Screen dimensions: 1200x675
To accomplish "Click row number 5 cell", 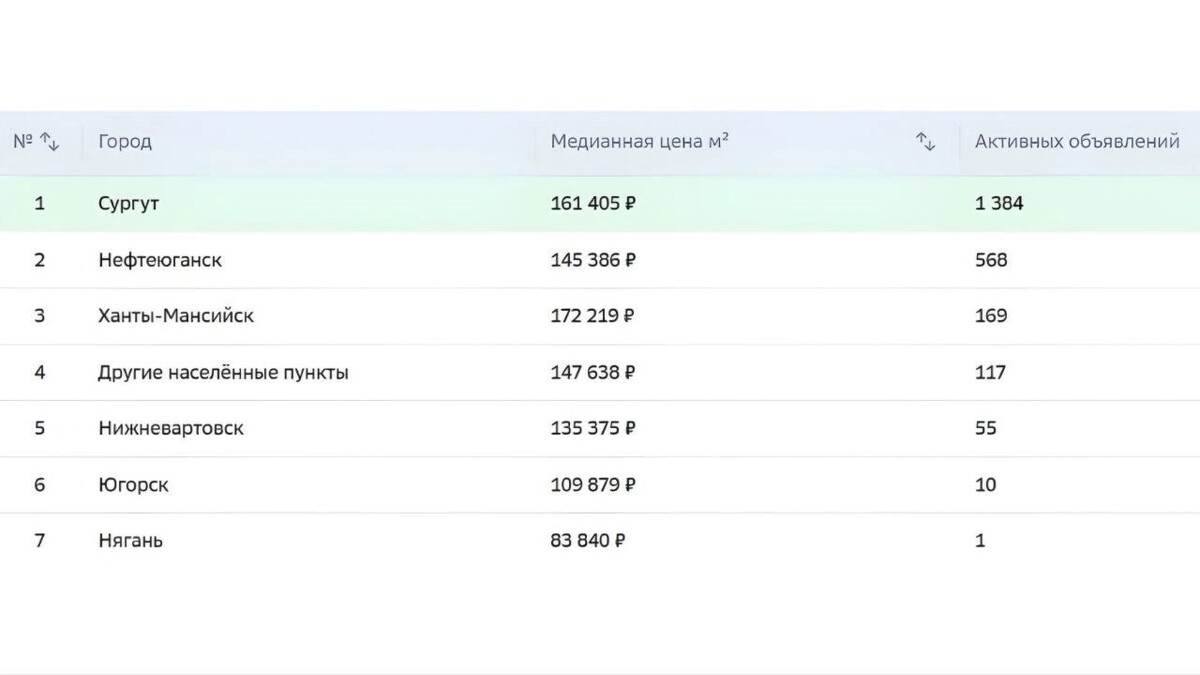I will (x=40, y=429).
